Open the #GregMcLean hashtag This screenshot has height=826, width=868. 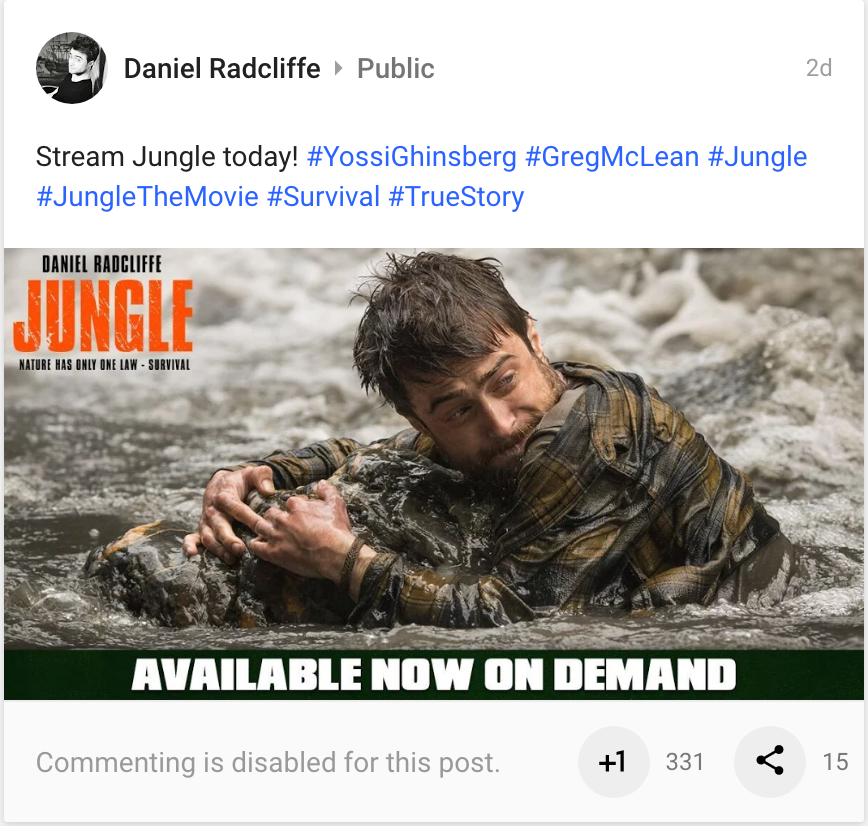[x=612, y=157]
